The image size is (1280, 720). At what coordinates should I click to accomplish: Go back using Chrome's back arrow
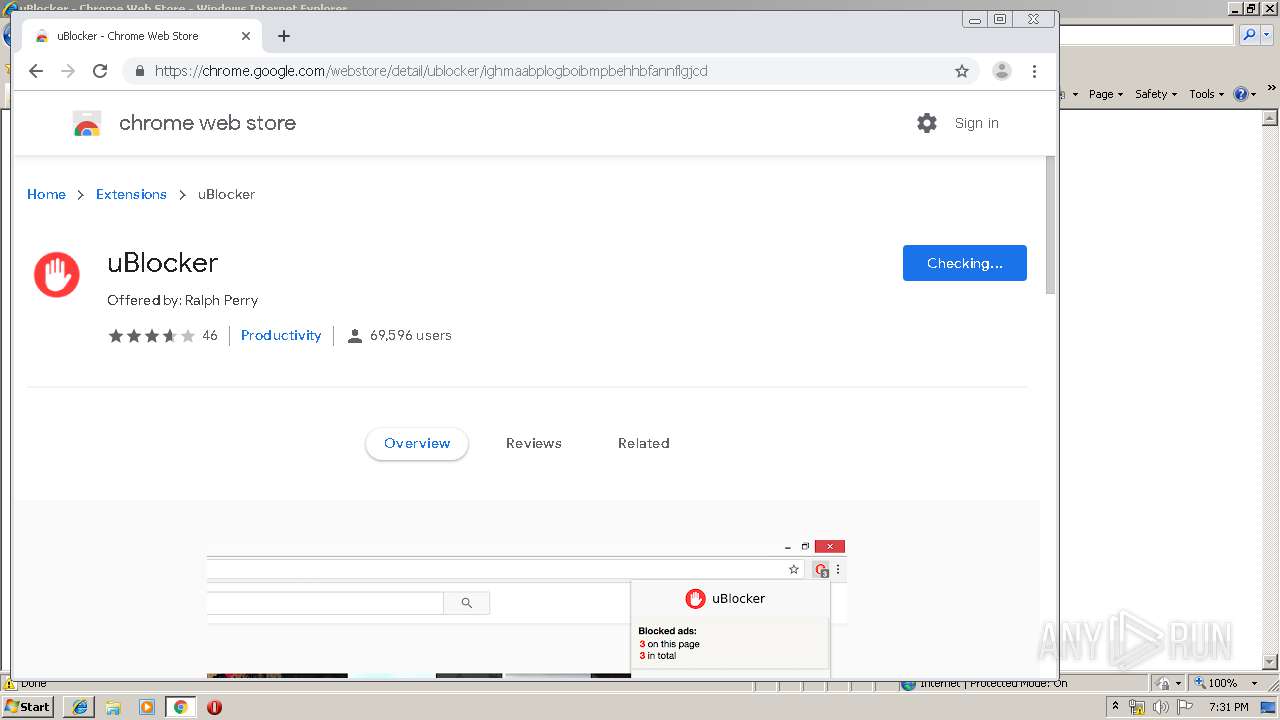click(36, 71)
